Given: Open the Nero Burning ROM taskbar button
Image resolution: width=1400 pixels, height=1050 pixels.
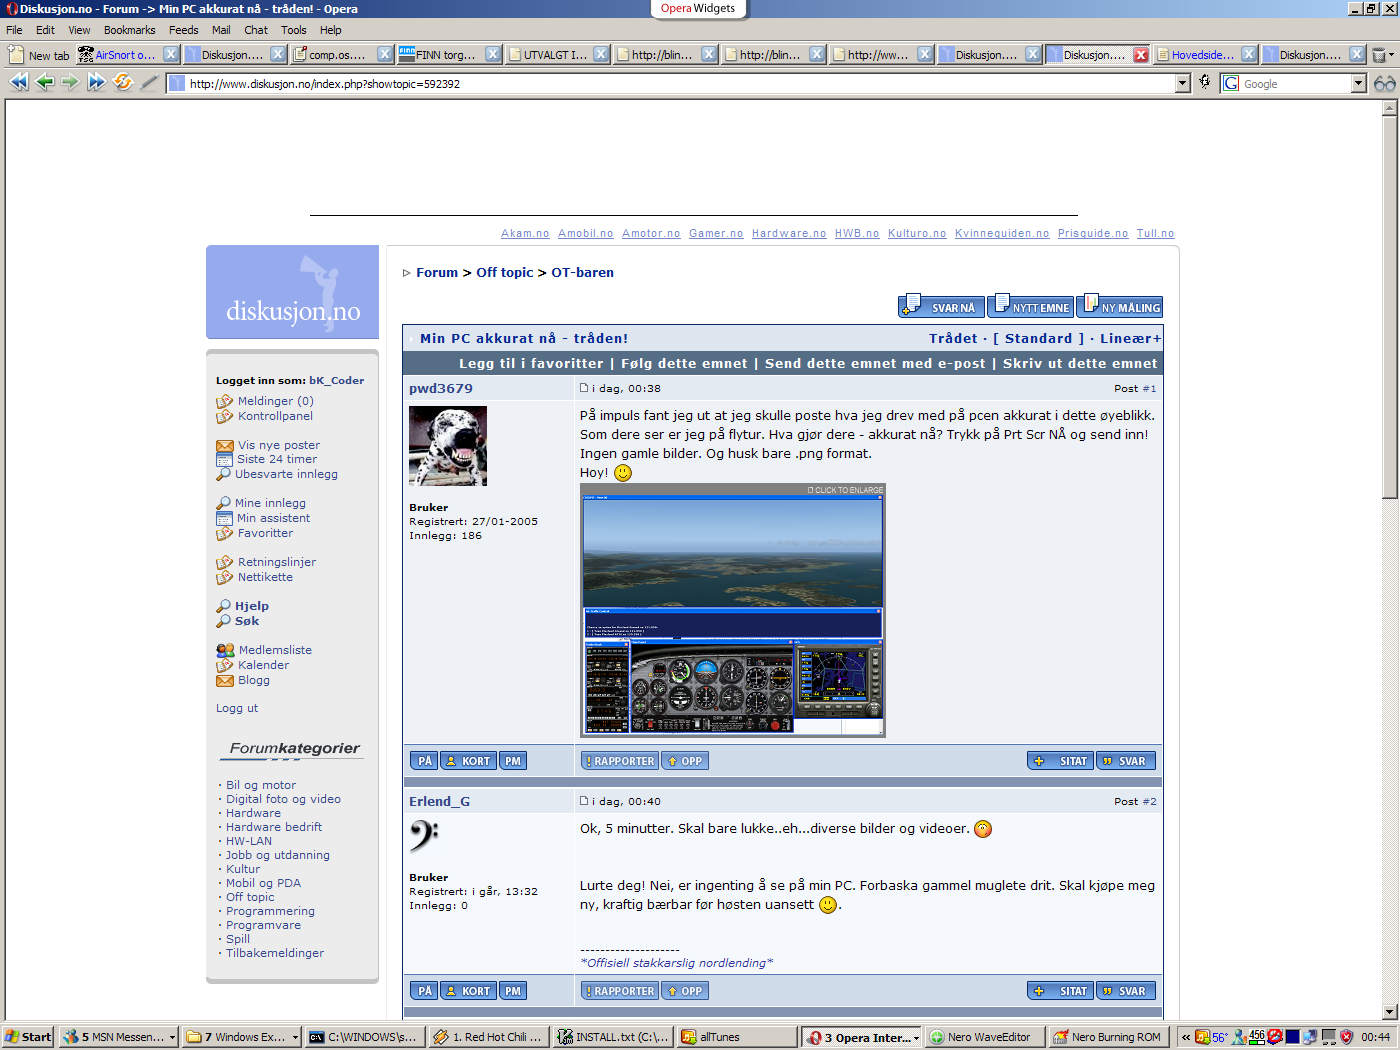Looking at the screenshot, I should click(1108, 1037).
